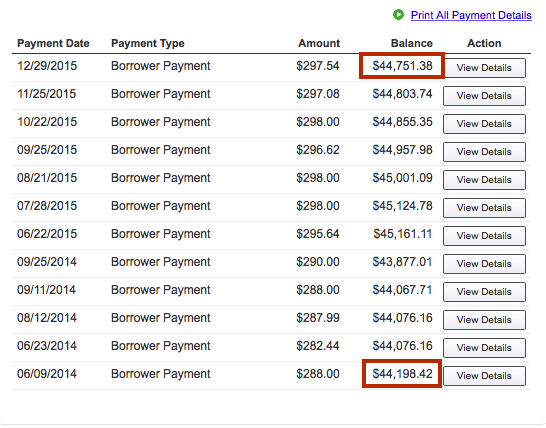
Task: Select the date 06/09/2014
Action: (47, 374)
